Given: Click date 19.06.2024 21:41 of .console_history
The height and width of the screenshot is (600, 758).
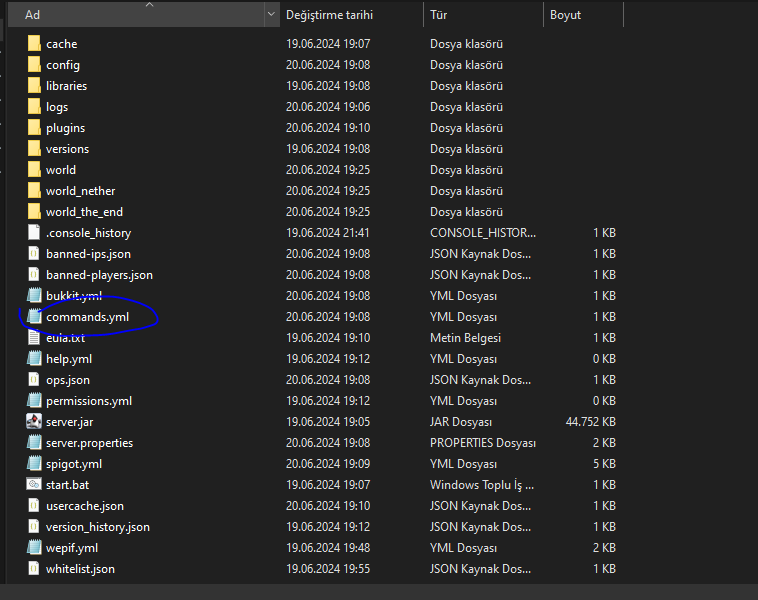Looking at the screenshot, I should tap(328, 233).
